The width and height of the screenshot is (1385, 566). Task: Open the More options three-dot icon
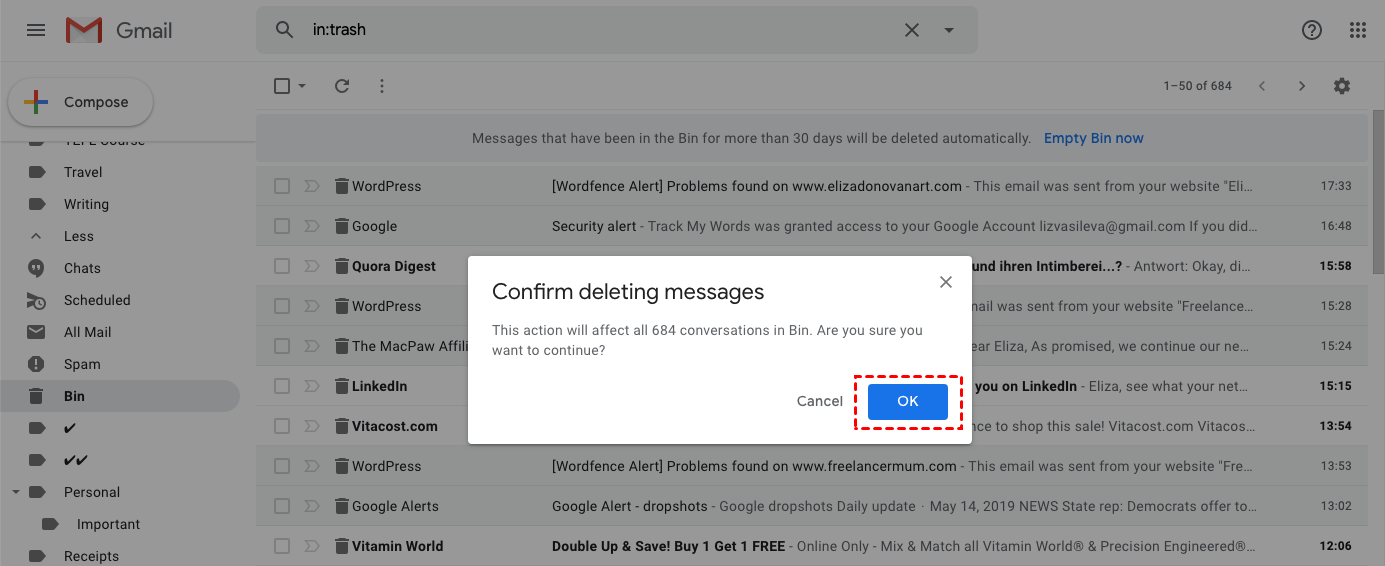(x=382, y=86)
